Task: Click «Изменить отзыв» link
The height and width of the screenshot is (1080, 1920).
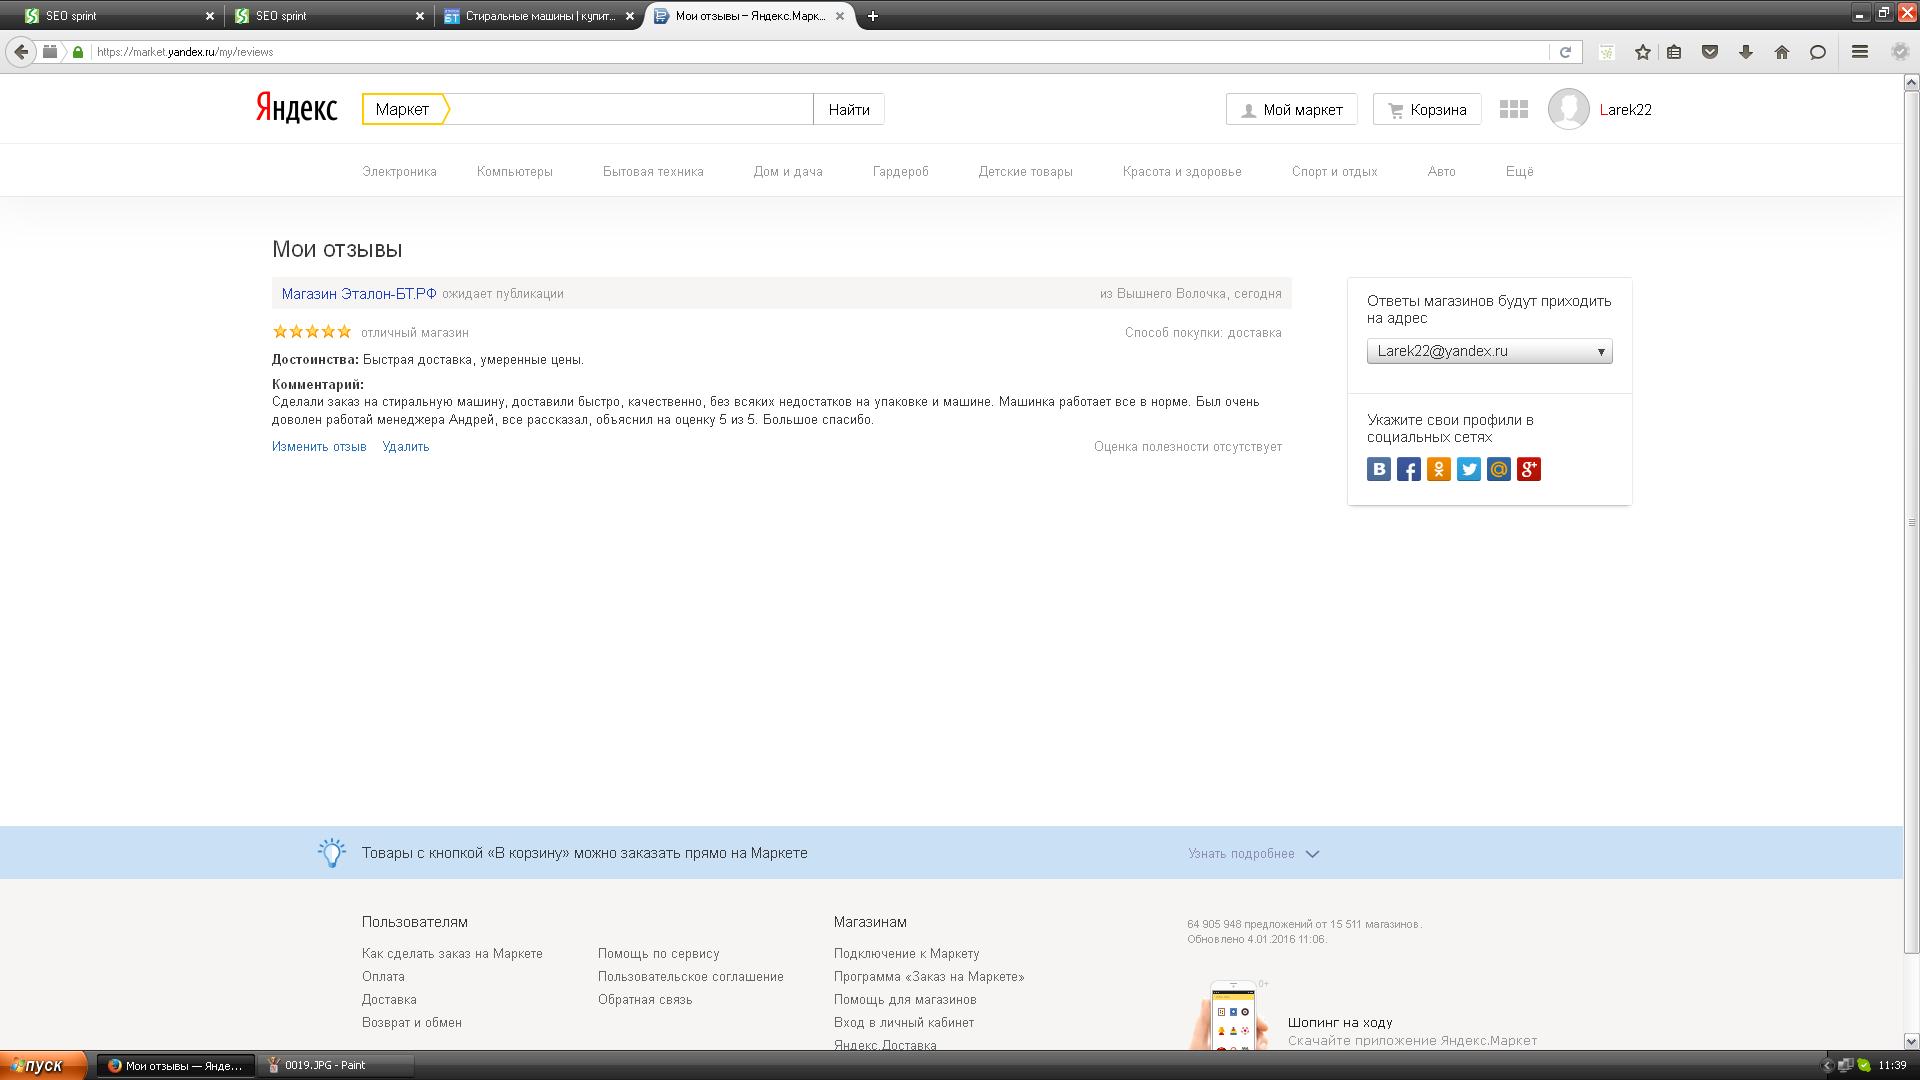Action: (319, 447)
